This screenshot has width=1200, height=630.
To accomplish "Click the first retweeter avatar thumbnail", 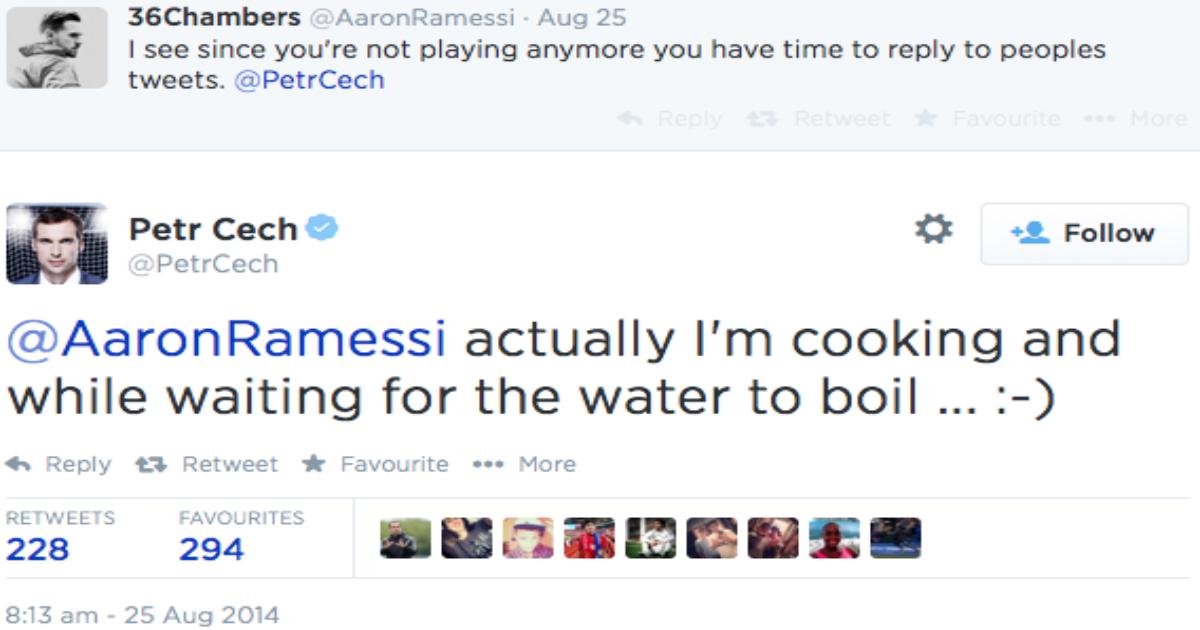I will [x=406, y=538].
